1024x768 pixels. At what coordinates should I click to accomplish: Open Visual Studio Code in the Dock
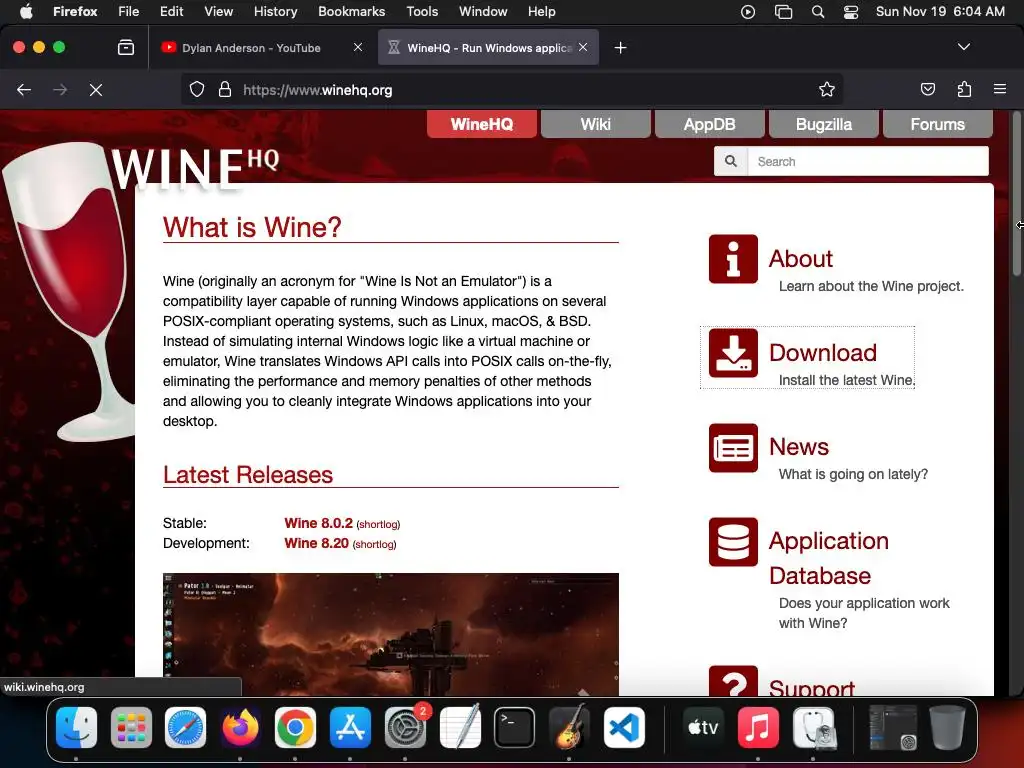pyautogui.click(x=624, y=728)
